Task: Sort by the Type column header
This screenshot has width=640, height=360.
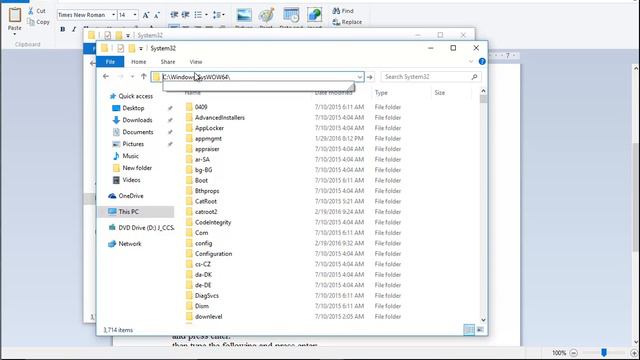Action: coord(381,93)
